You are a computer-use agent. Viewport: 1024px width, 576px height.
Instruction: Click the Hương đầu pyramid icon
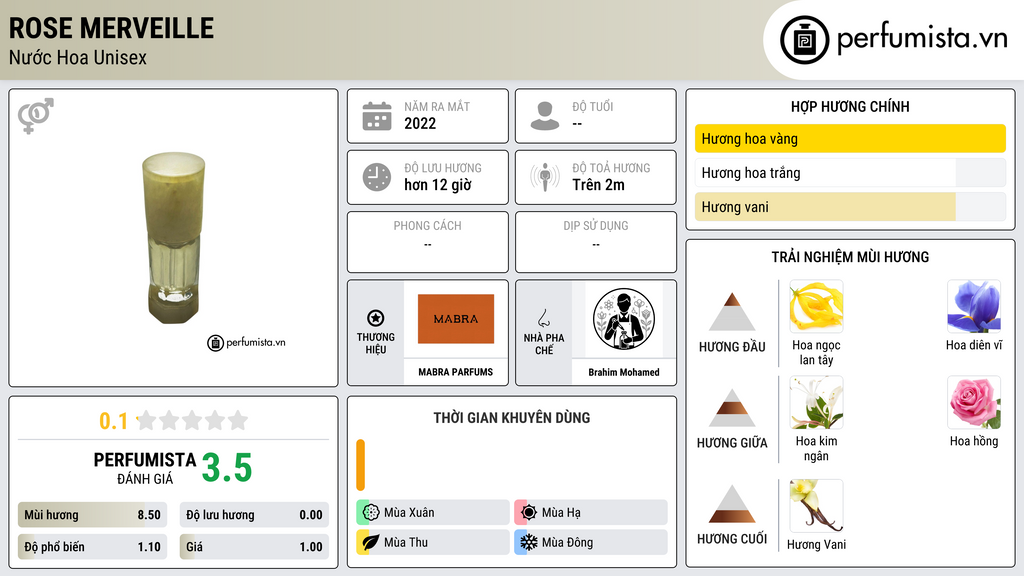tap(732, 312)
